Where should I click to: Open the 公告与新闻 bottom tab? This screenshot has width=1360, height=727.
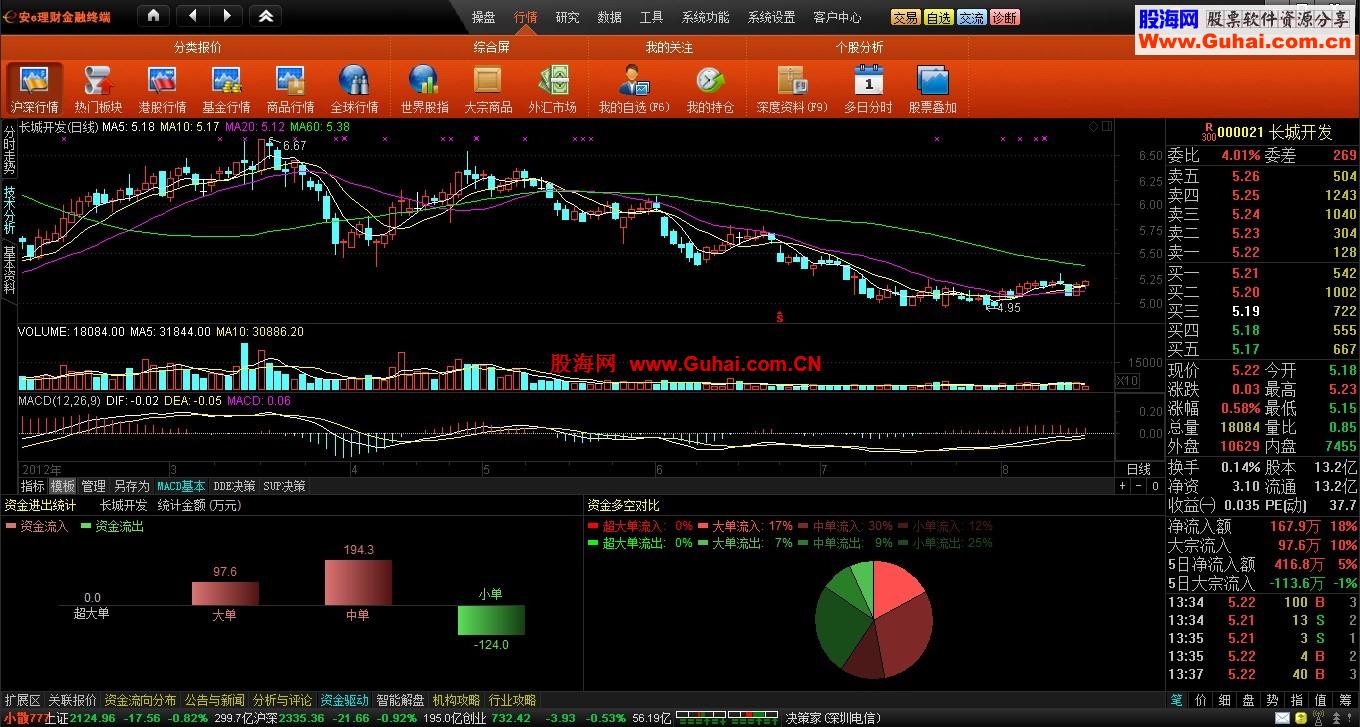[214, 700]
